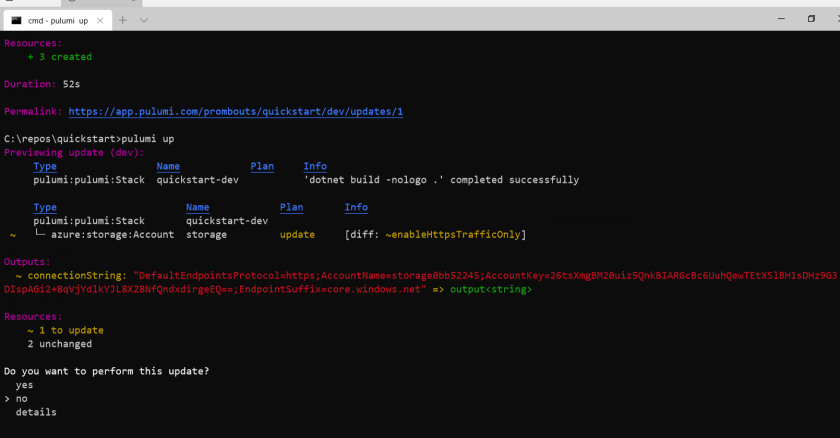This screenshot has width=840, height=438.
Task: Minimize the terminal window
Action: tap(781, 19)
